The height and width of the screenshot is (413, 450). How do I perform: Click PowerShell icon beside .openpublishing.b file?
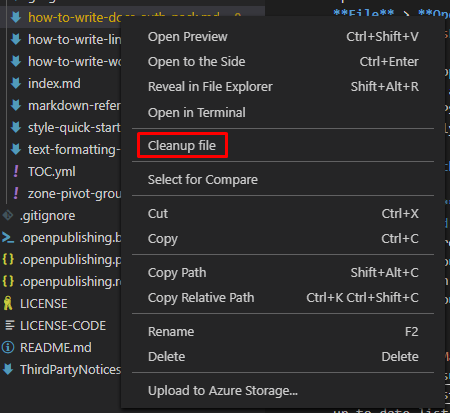[8, 237]
